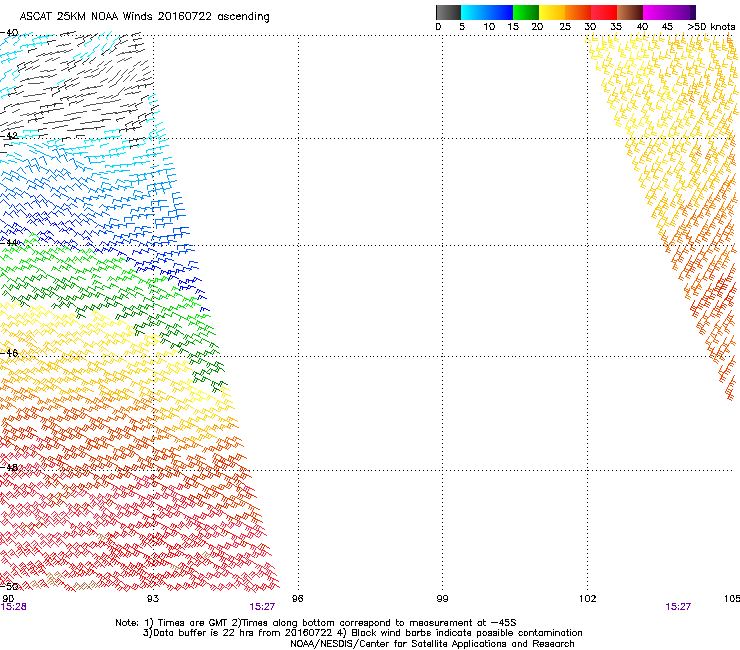Viewport: 740px width, 650px height.
Task: Select the -48 latitude axis label
Action: tap(9, 467)
